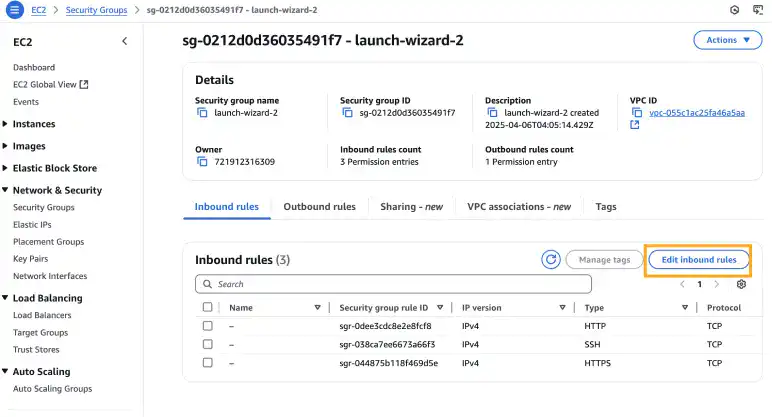772x417 pixels.
Task: Collapse the Auto Scaling section
Action: point(5,371)
